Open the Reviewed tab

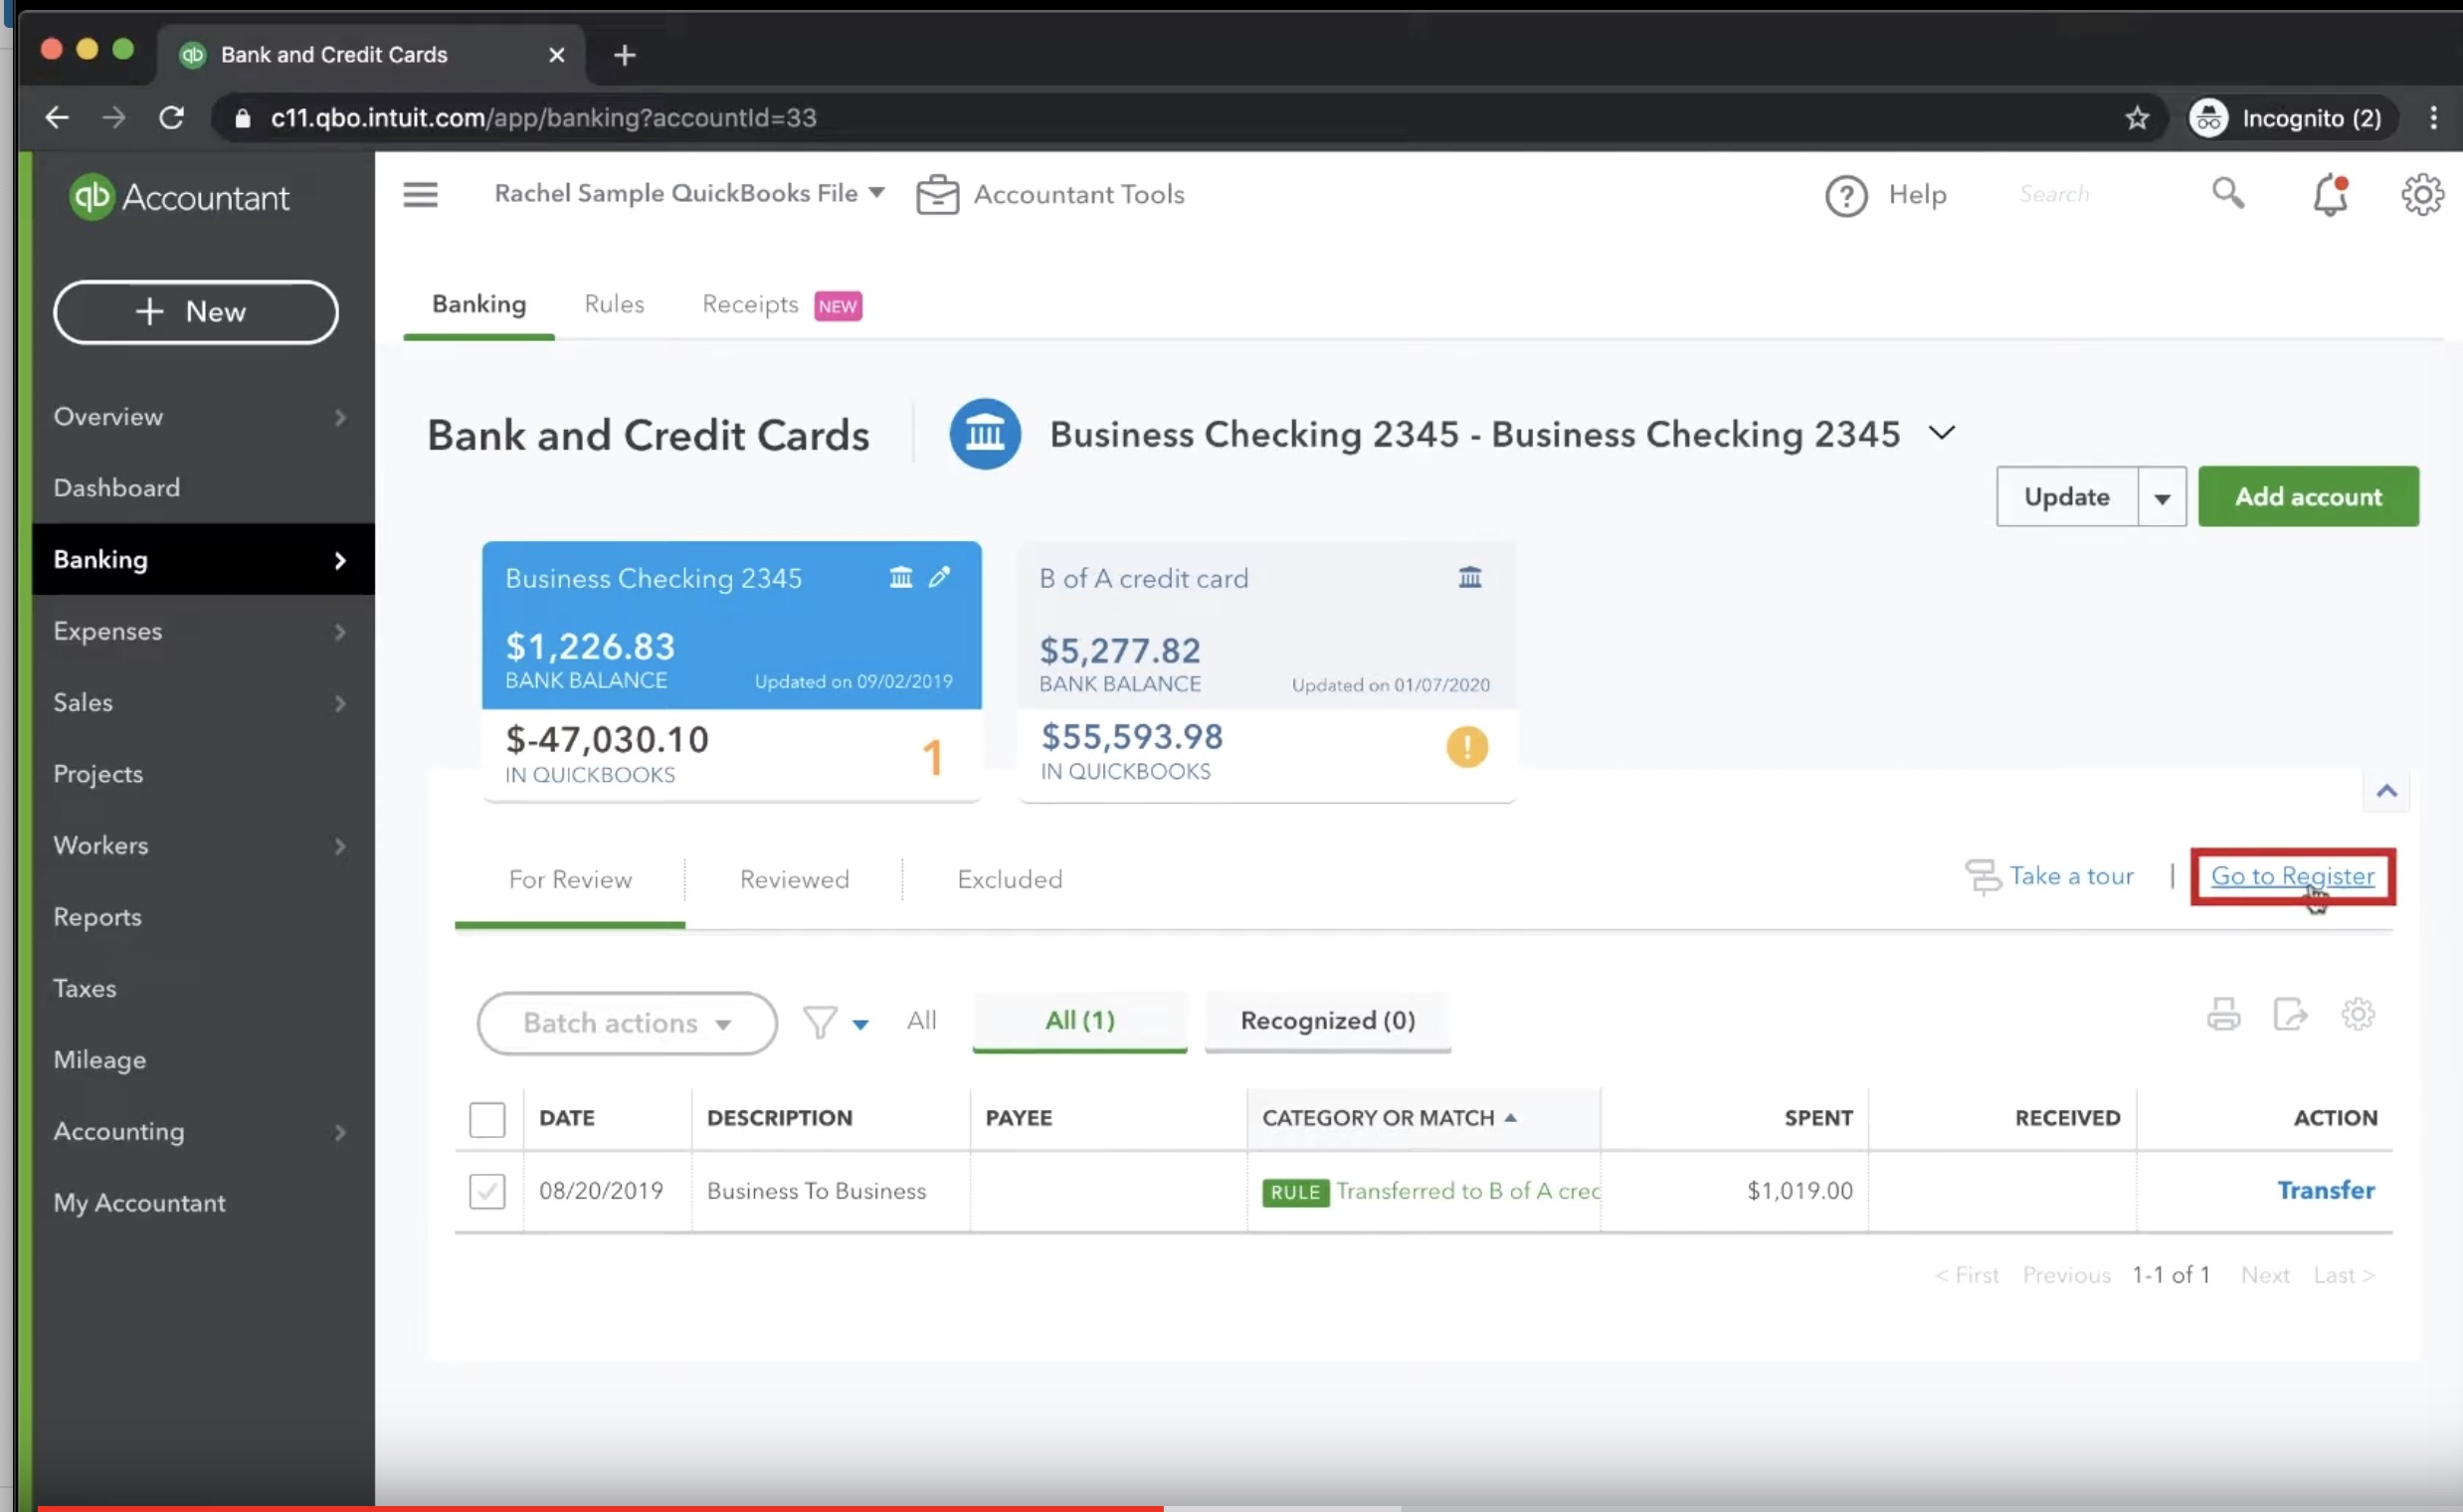click(x=794, y=879)
